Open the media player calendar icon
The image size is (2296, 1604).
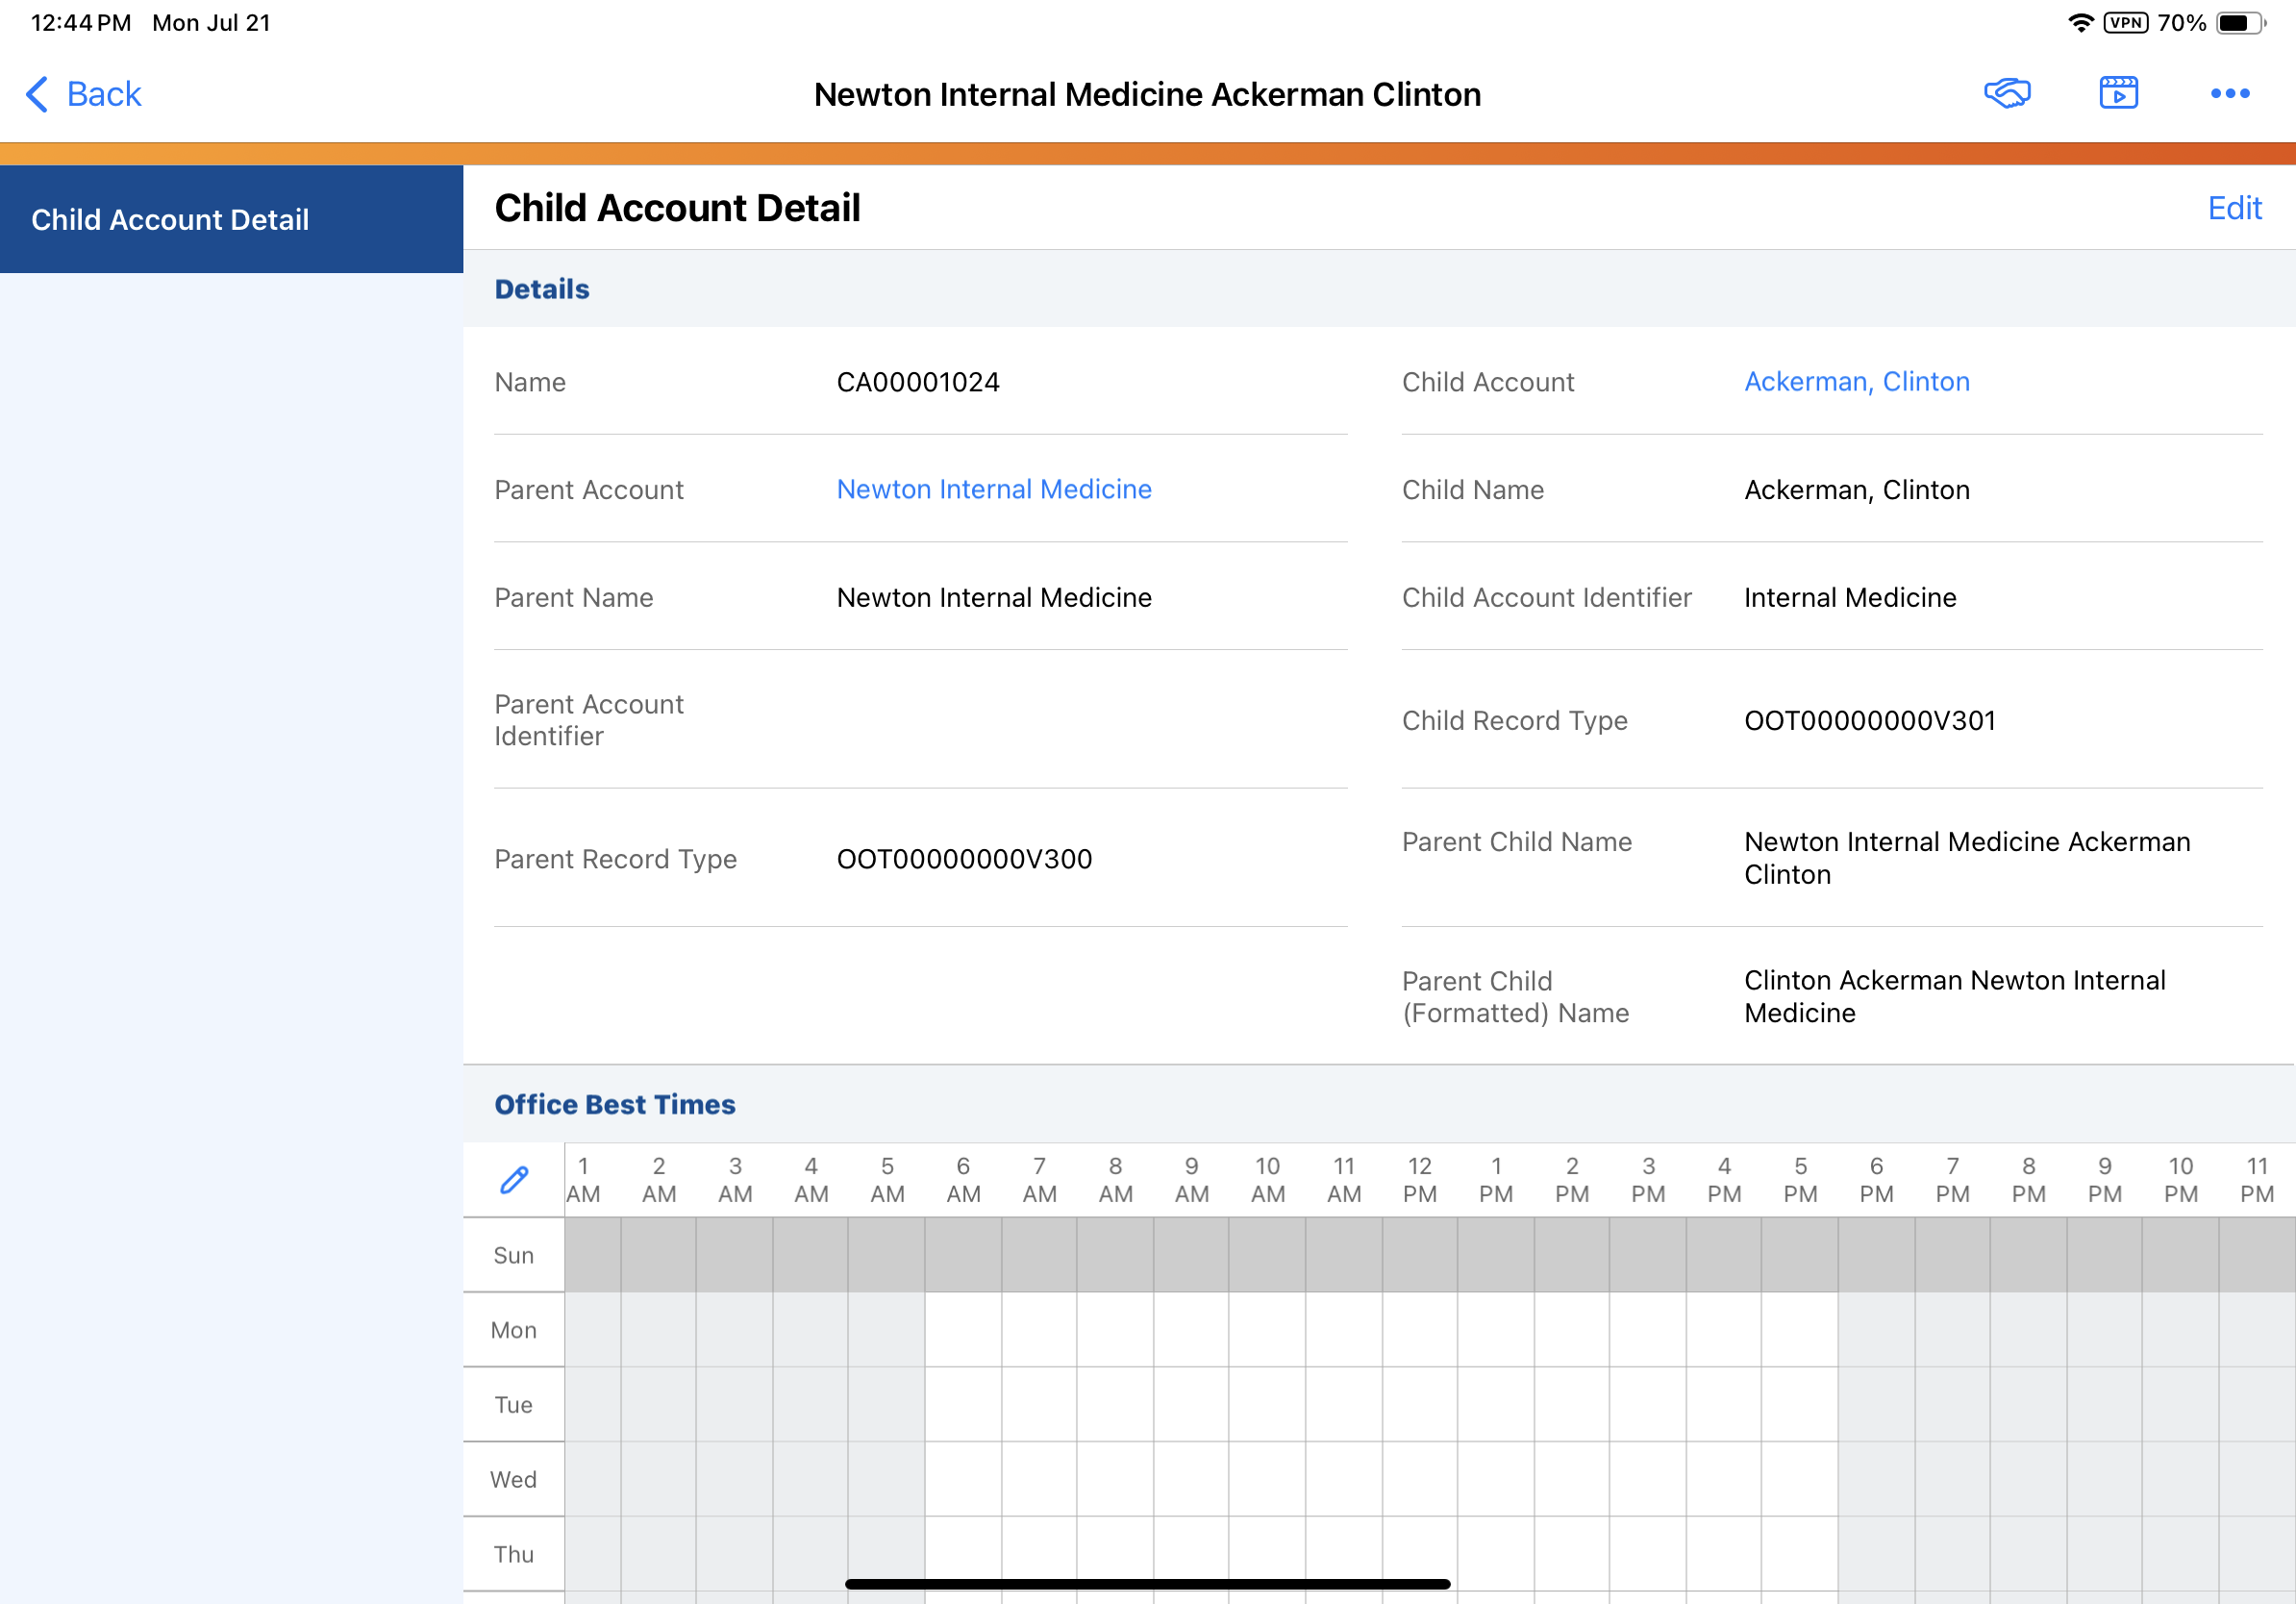pyautogui.click(x=2117, y=93)
